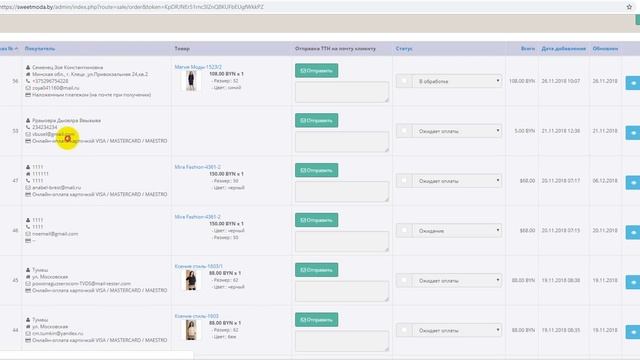Open product link 'Магия Моды-1523/2'

pos(198,67)
